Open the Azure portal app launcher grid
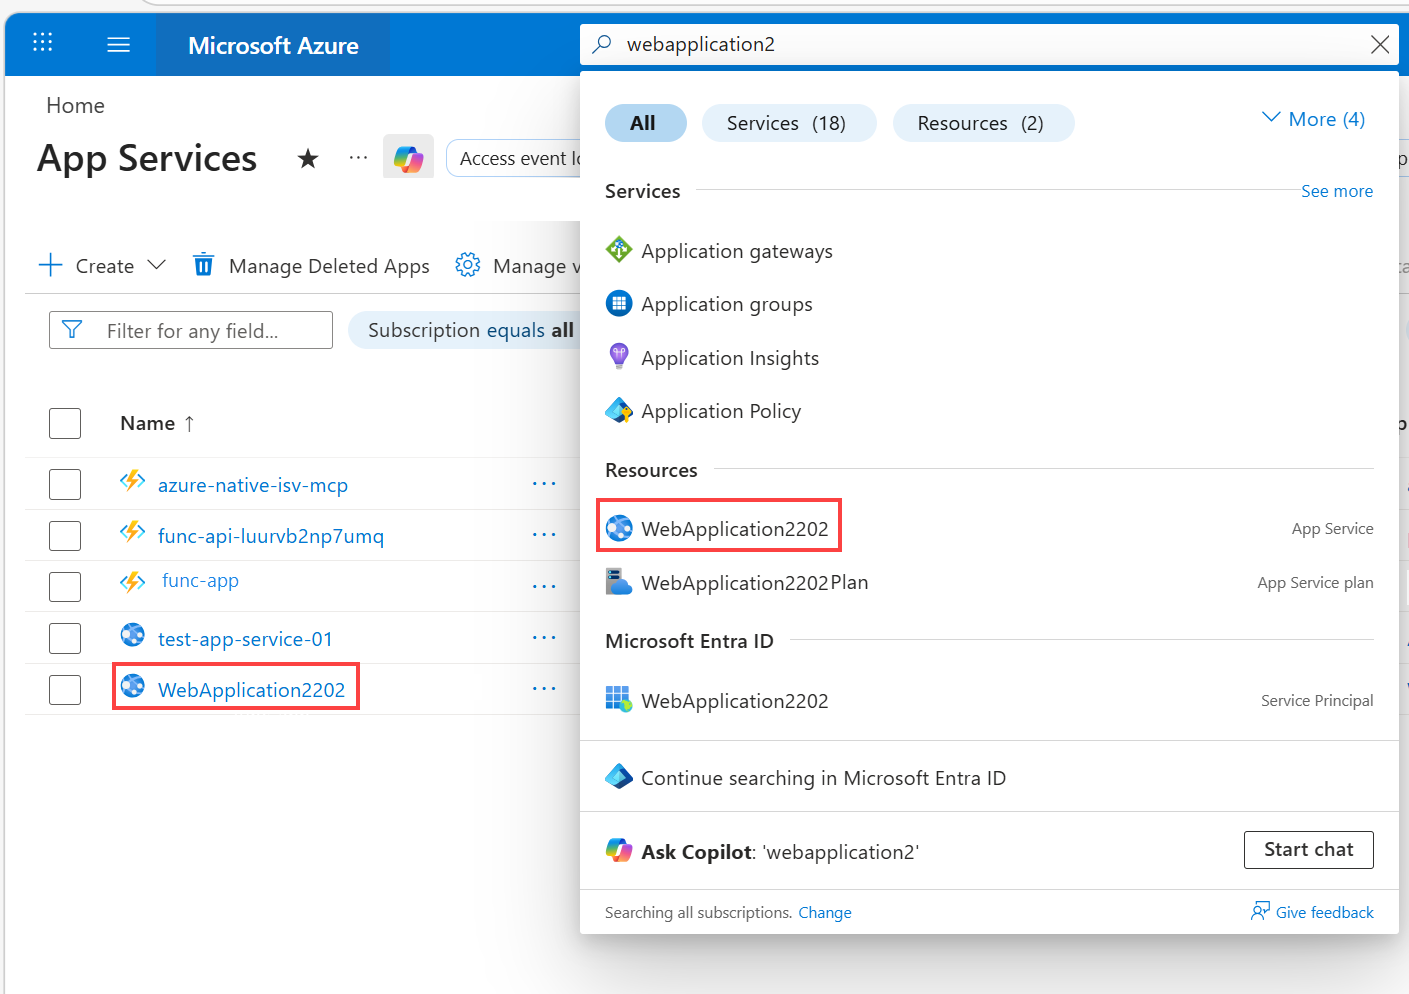 point(41,43)
